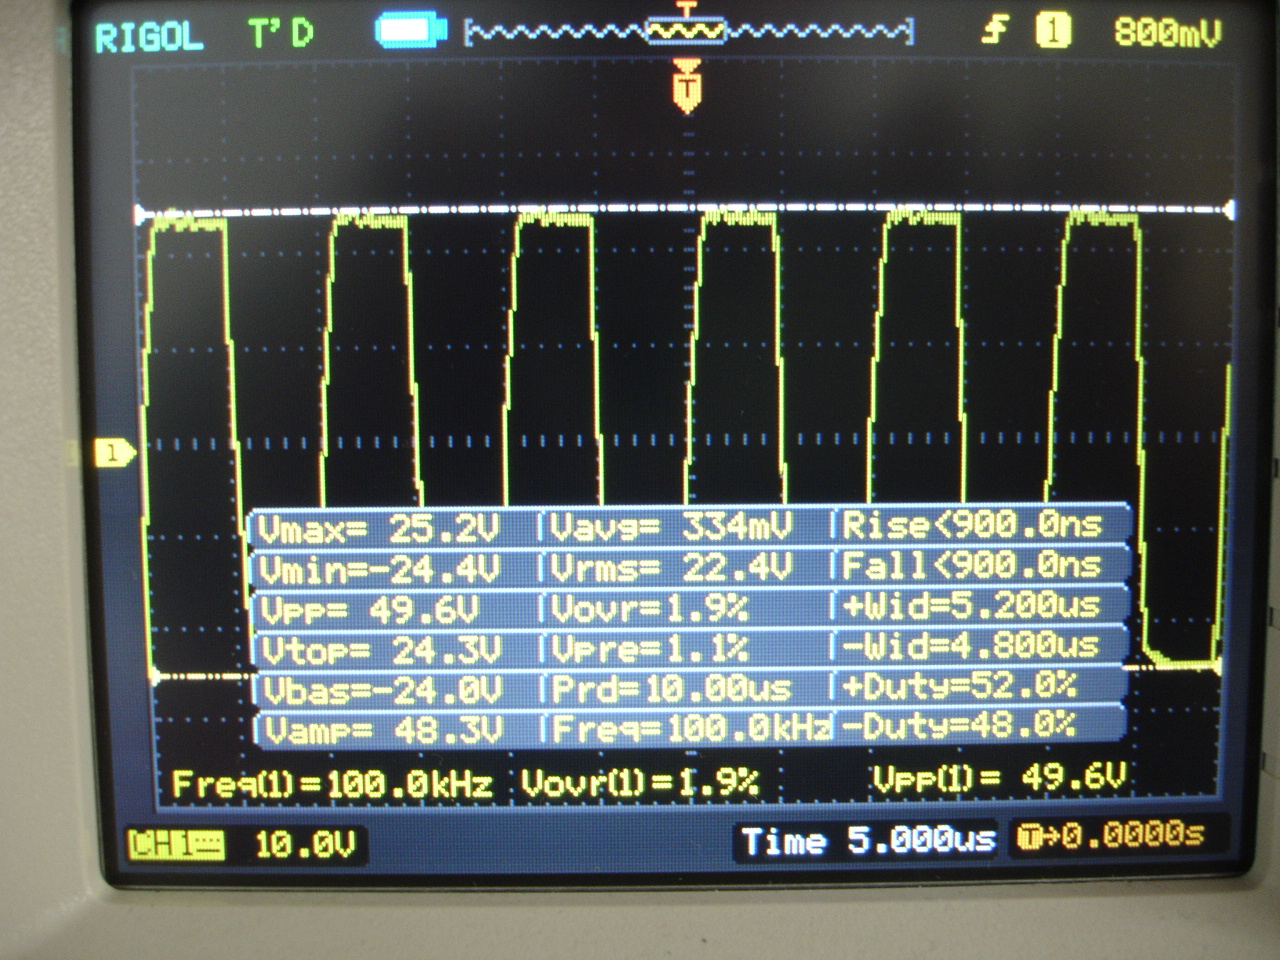Click the trigger source channel 1 badge
The width and height of the screenshot is (1280, 960).
point(1052,30)
